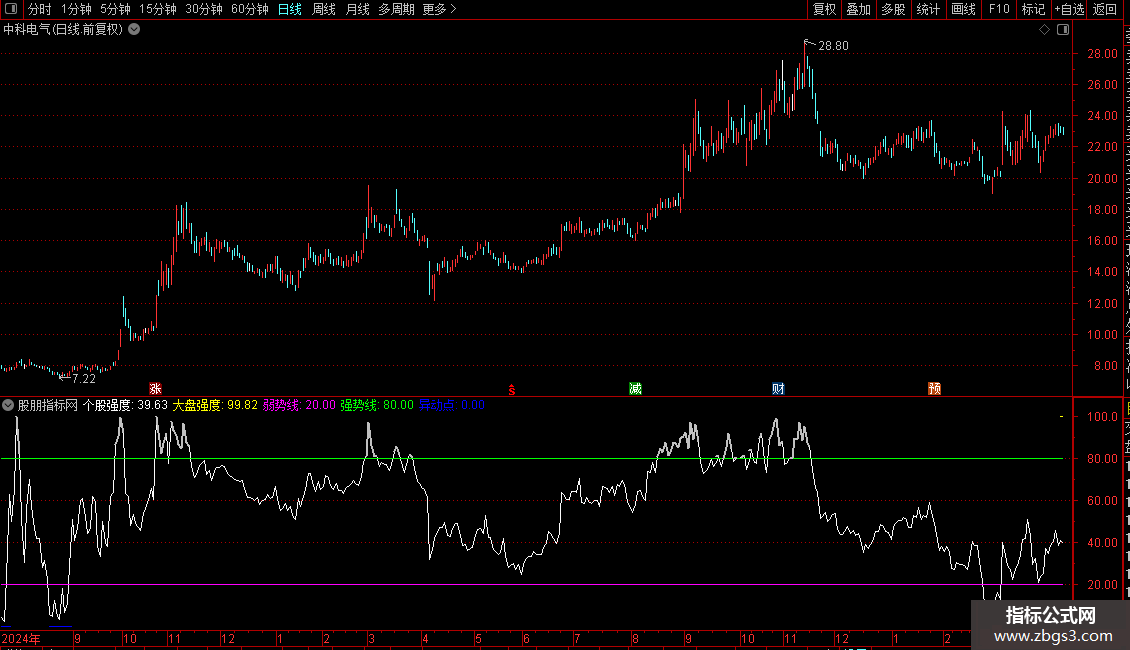1130x650 pixels.
Task: Switch to 分时 intraday view
Action: 40,9
